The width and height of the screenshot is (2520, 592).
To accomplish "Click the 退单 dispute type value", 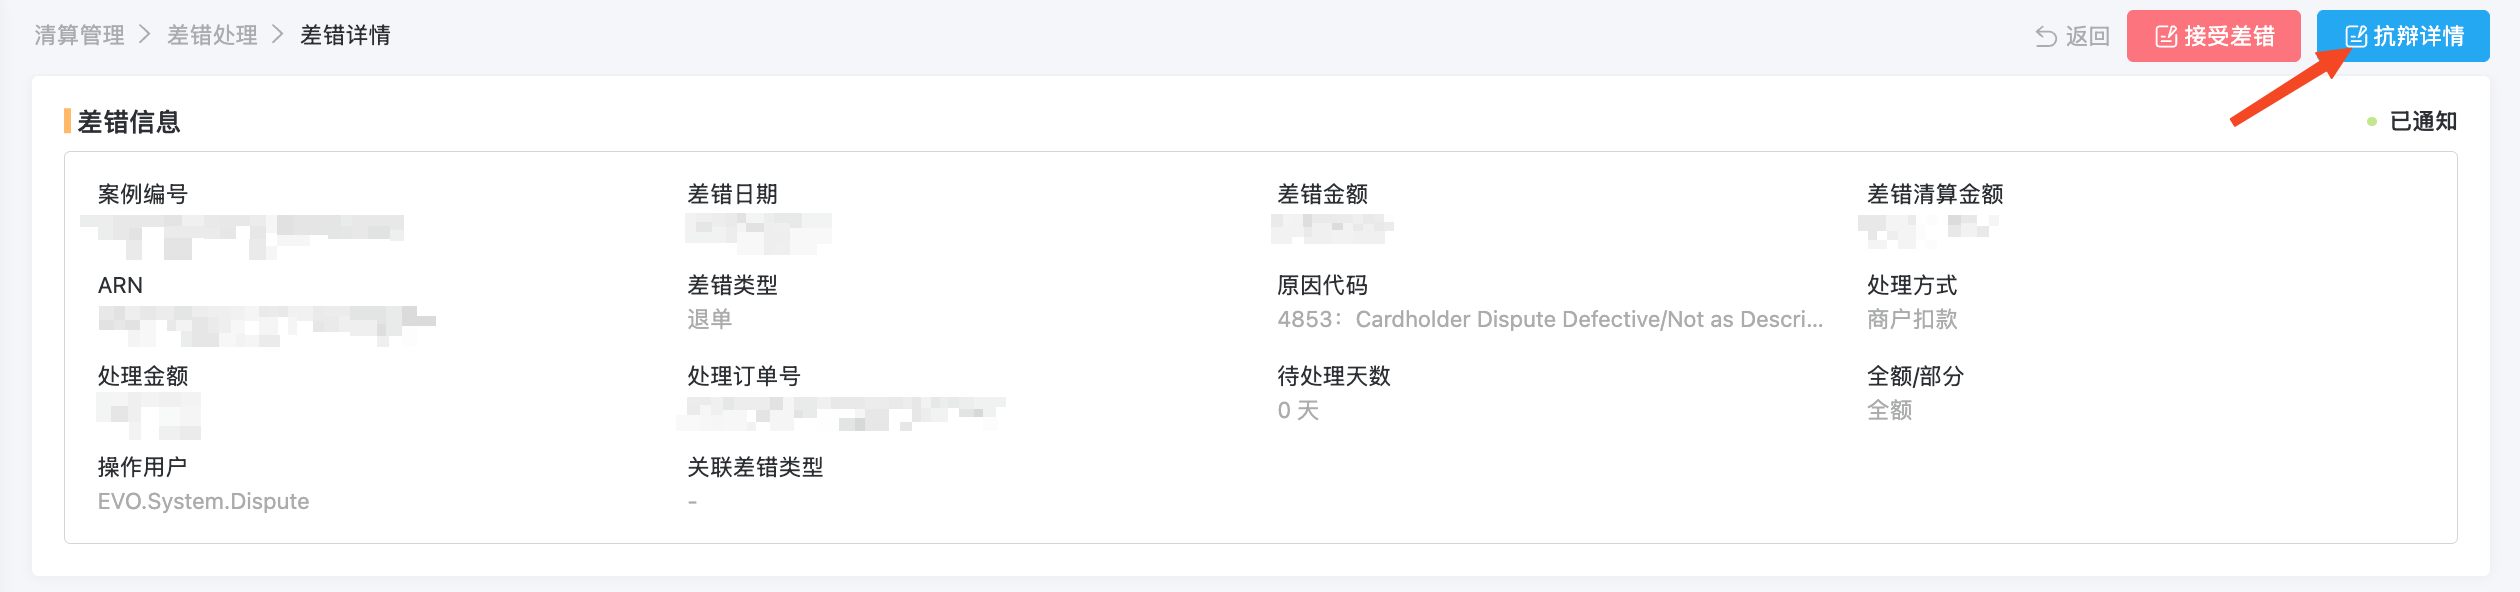I will click(709, 320).
